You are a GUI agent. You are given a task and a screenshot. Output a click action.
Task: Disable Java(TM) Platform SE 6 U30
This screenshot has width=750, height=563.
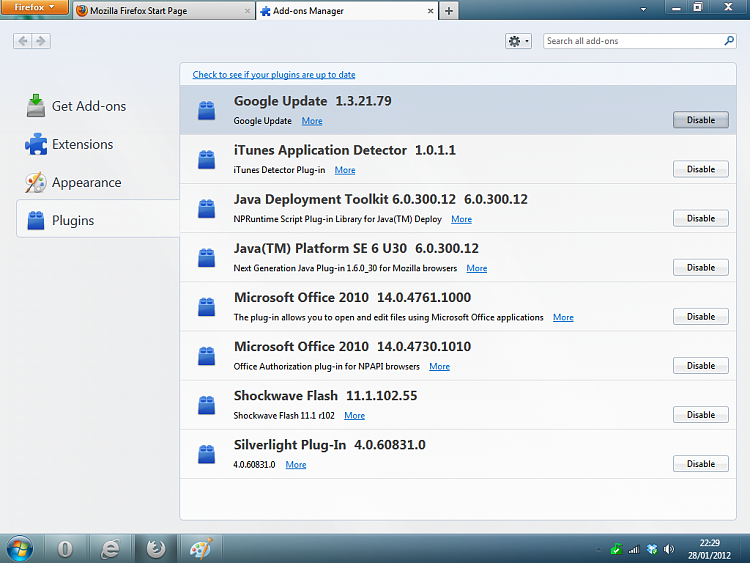(x=701, y=267)
